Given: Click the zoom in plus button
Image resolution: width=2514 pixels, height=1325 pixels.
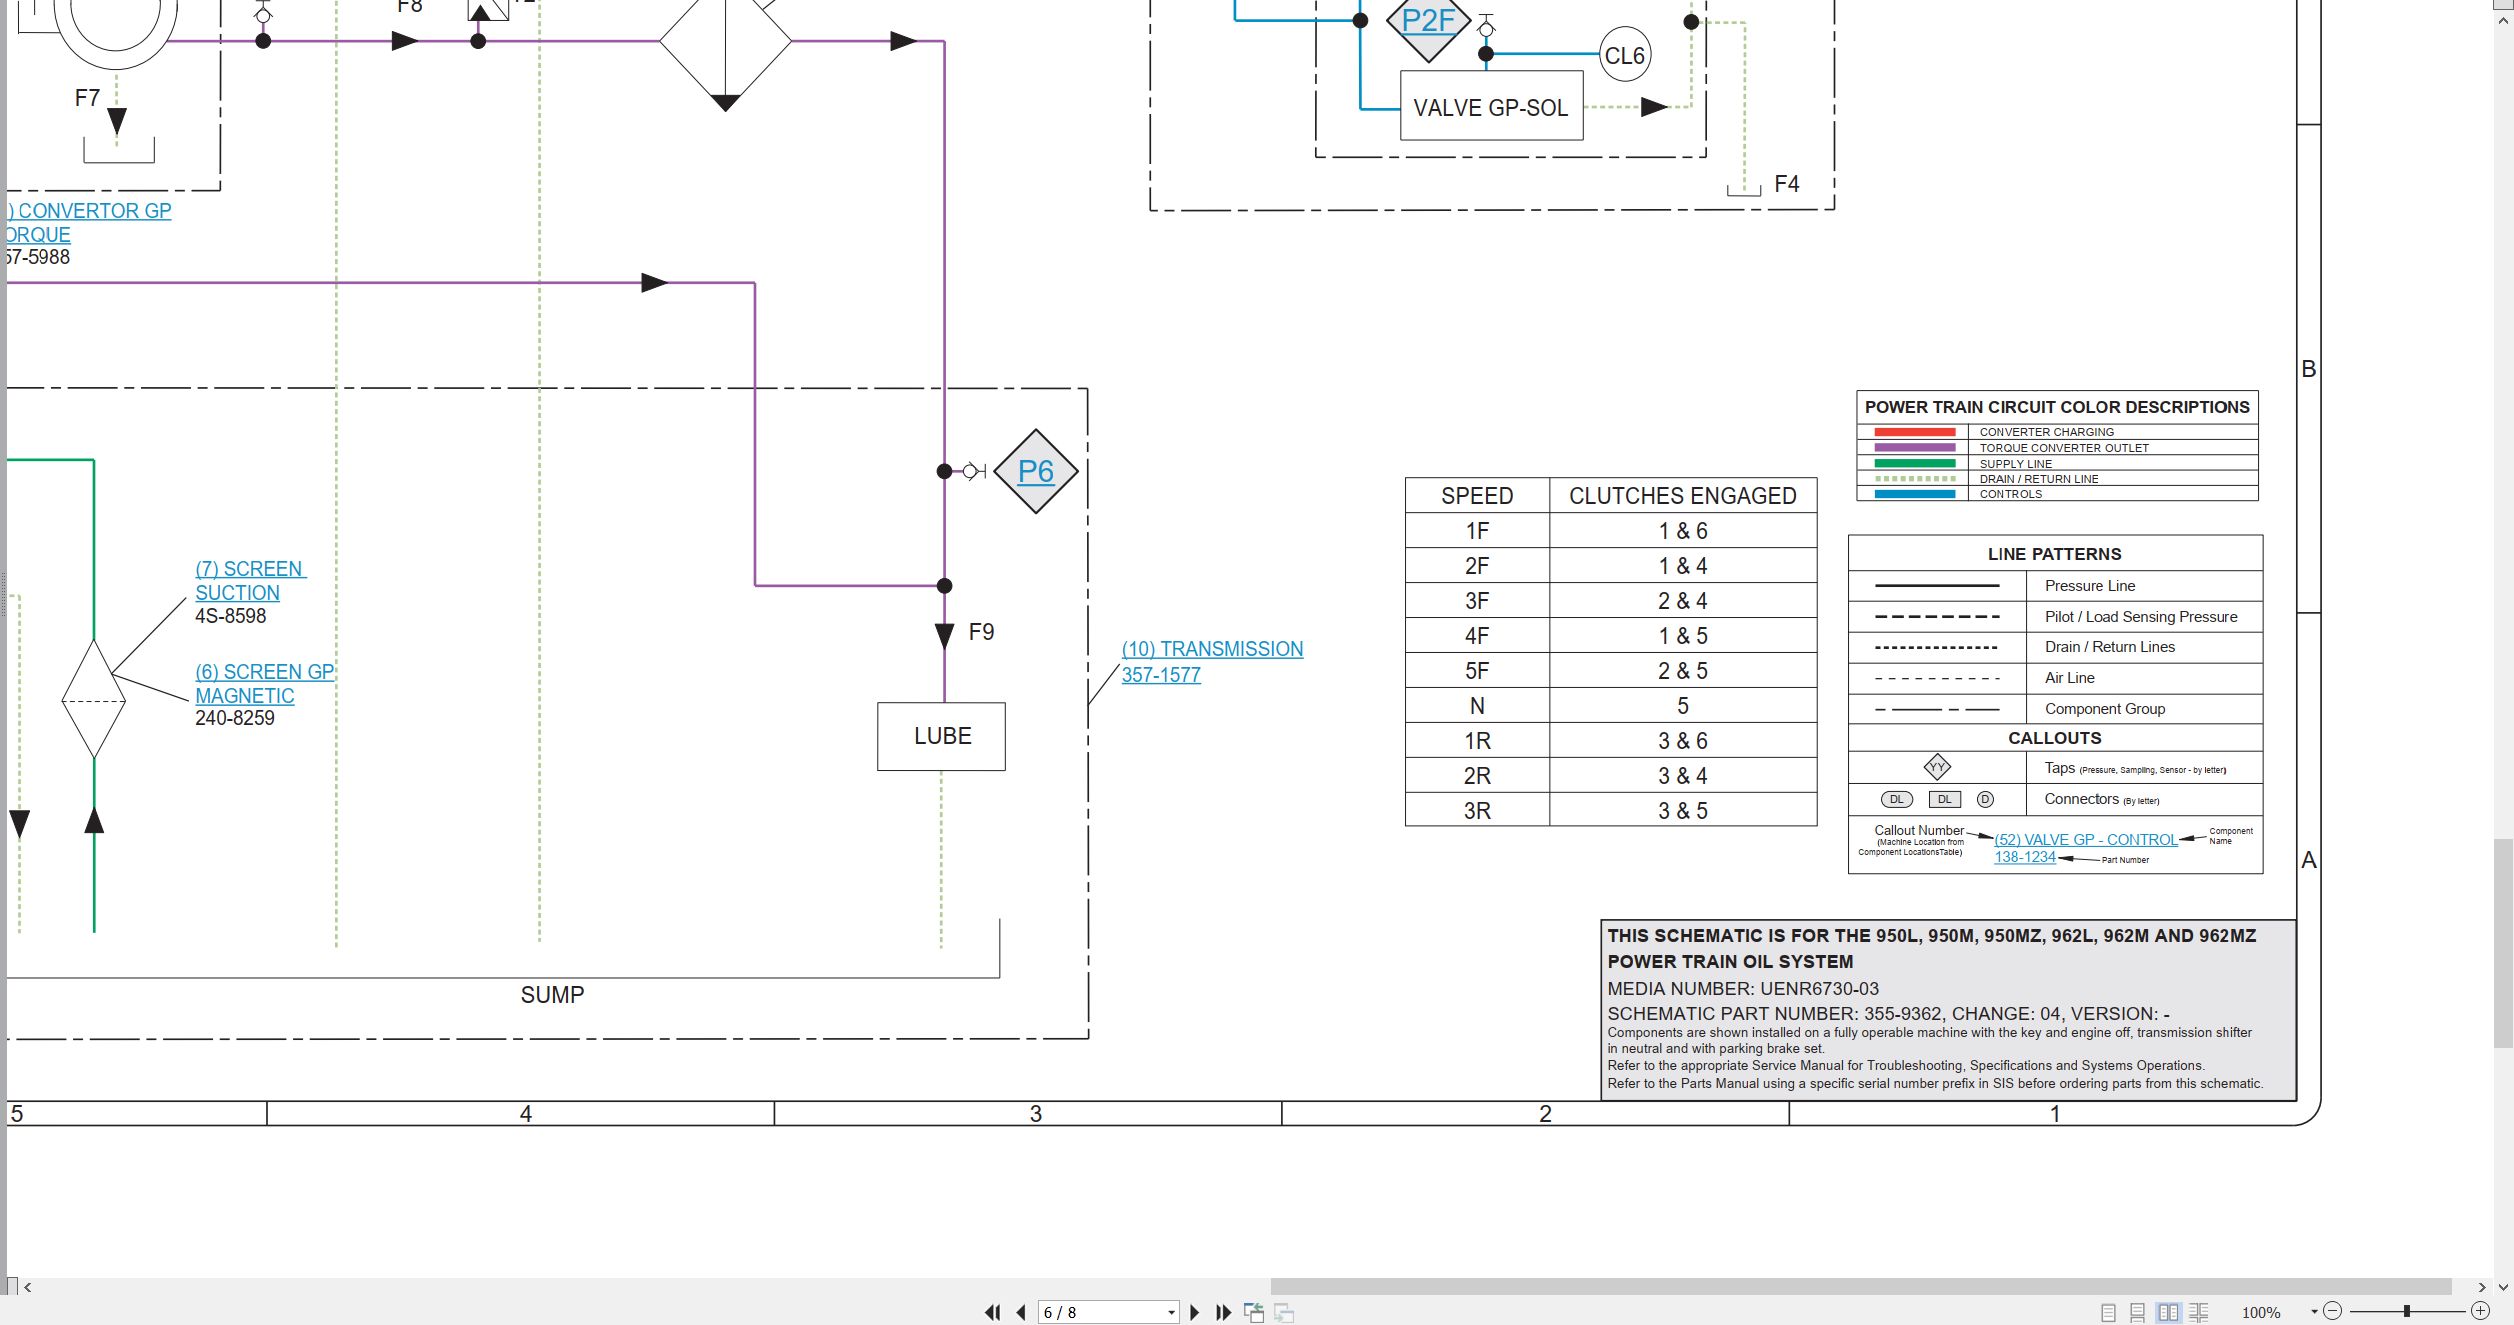Looking at the screenshot, I should [2480, 1311].
